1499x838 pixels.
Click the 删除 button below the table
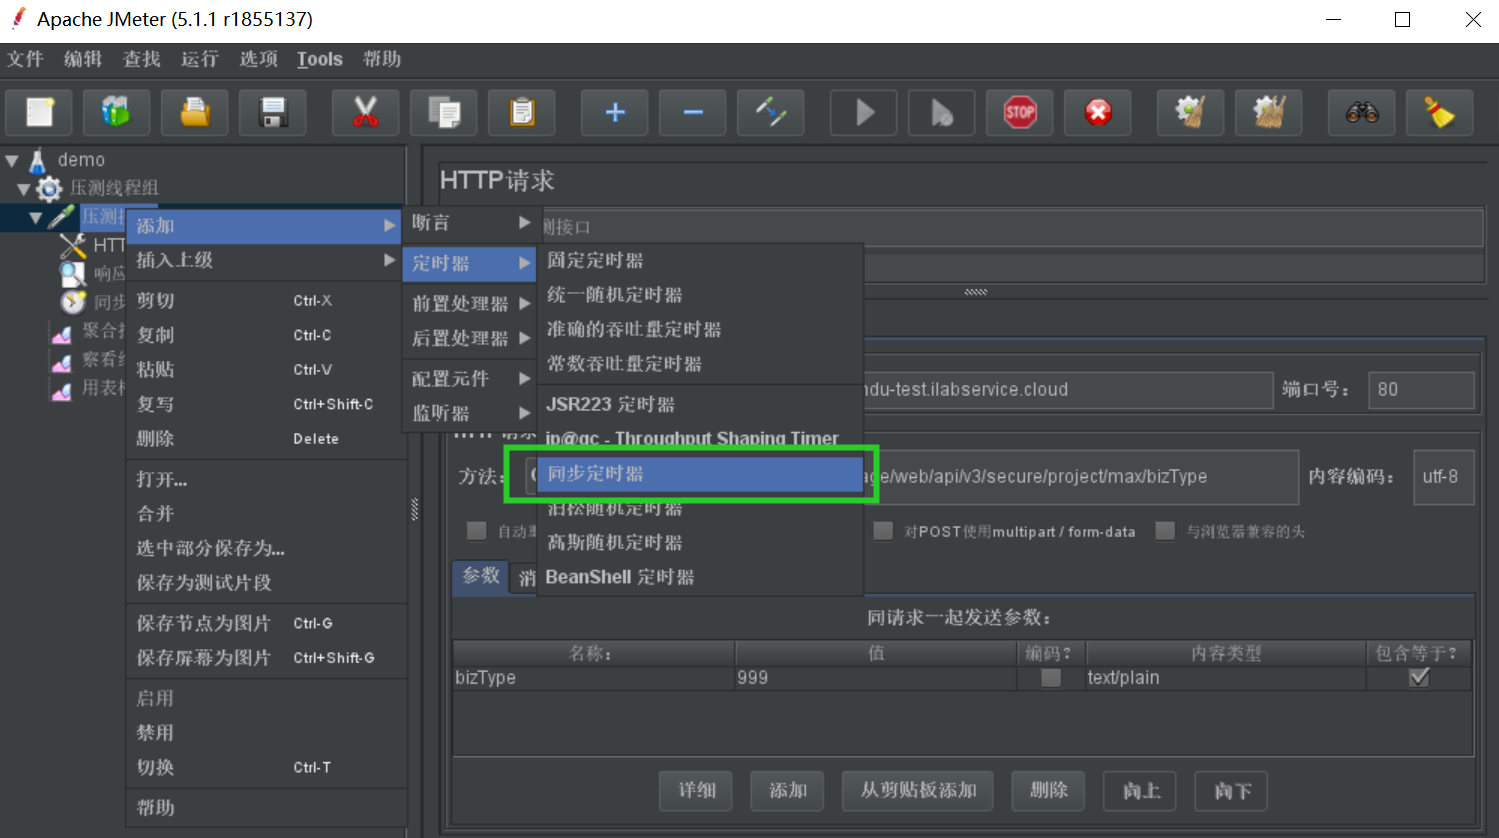(x=1048, y=790)
